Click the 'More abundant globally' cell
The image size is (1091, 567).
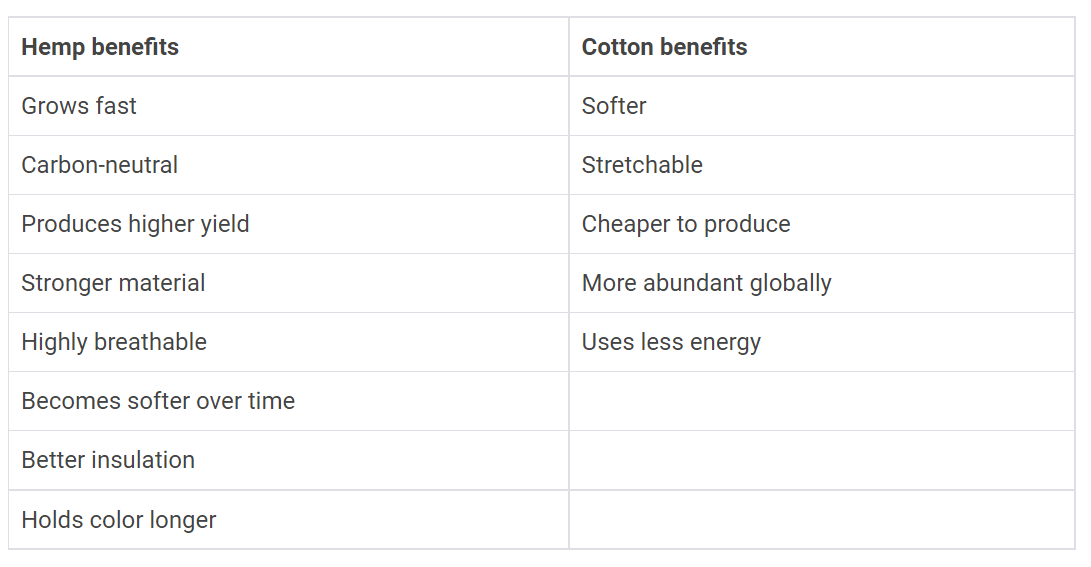[x=706, y=283]
